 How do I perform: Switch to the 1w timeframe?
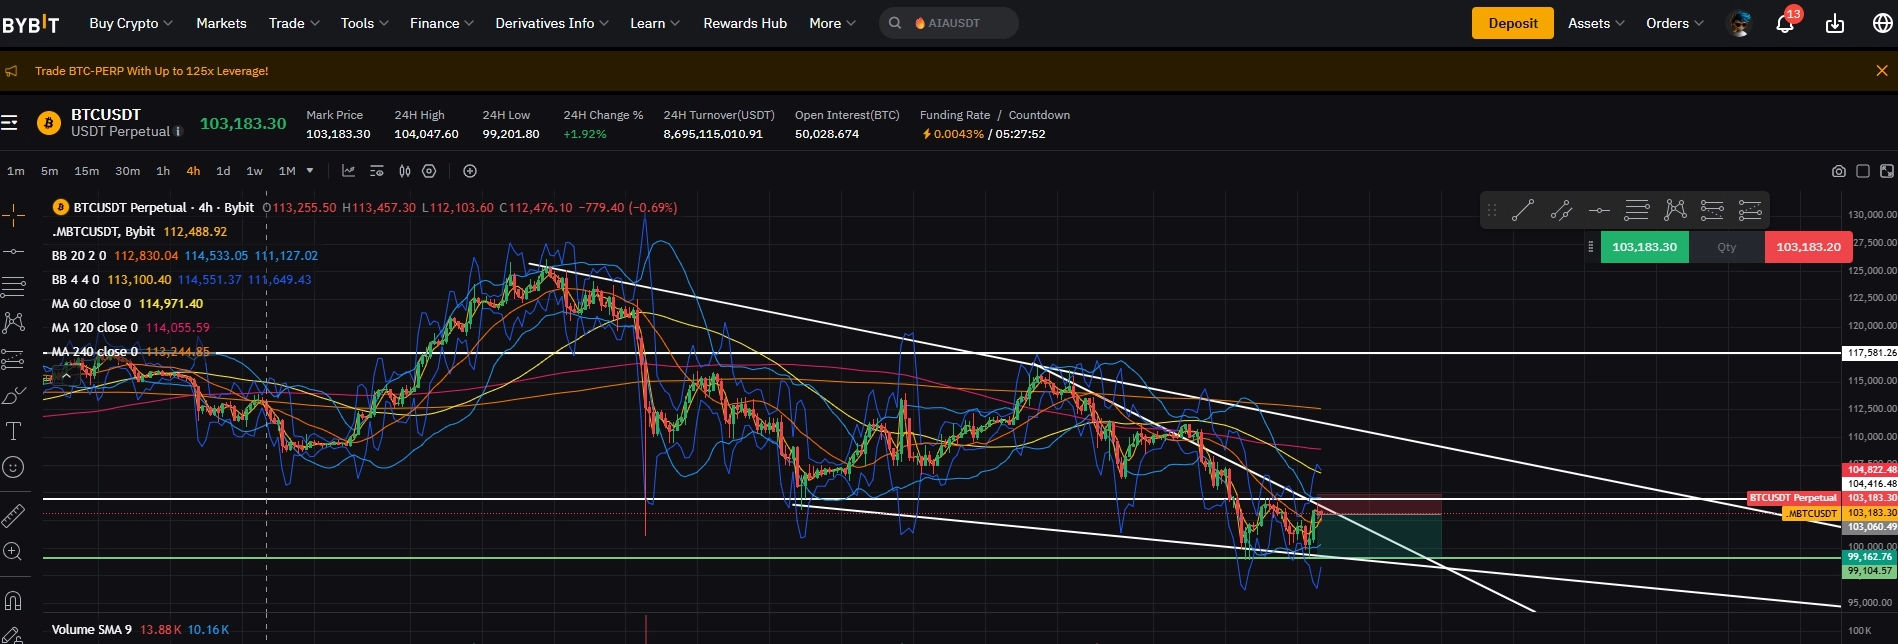254,171
